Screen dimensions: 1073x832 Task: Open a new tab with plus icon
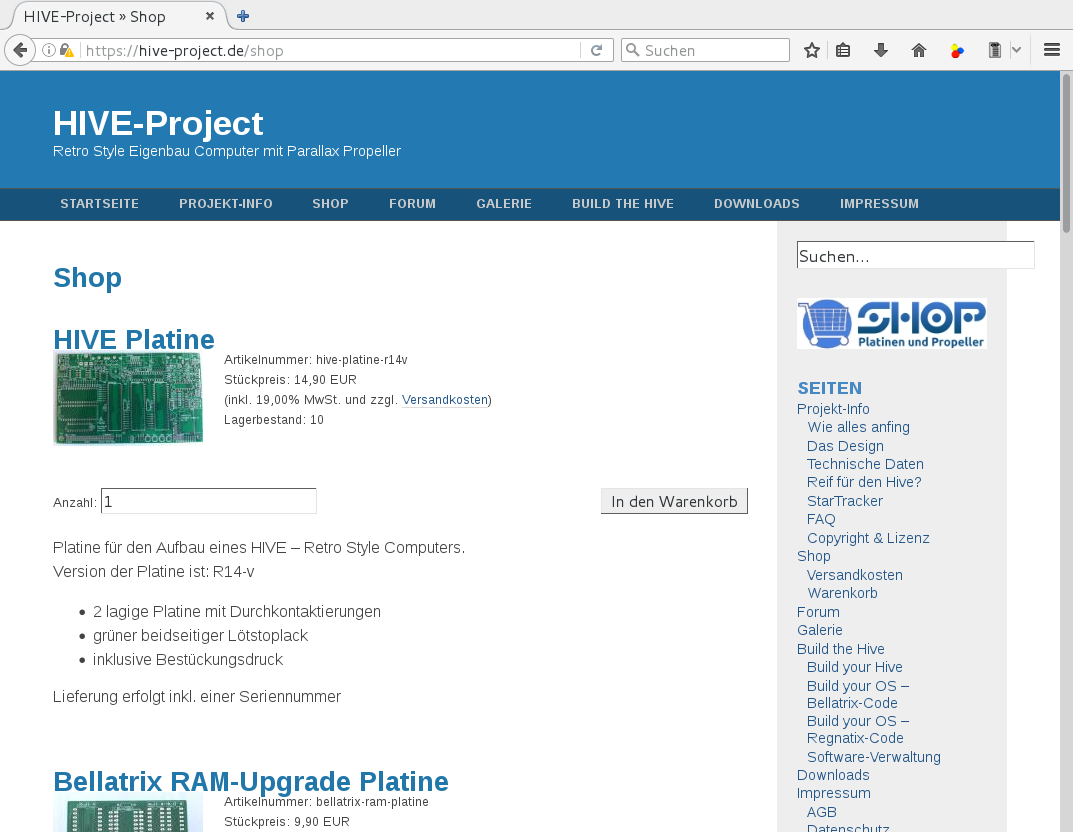[x=243, y=16]
